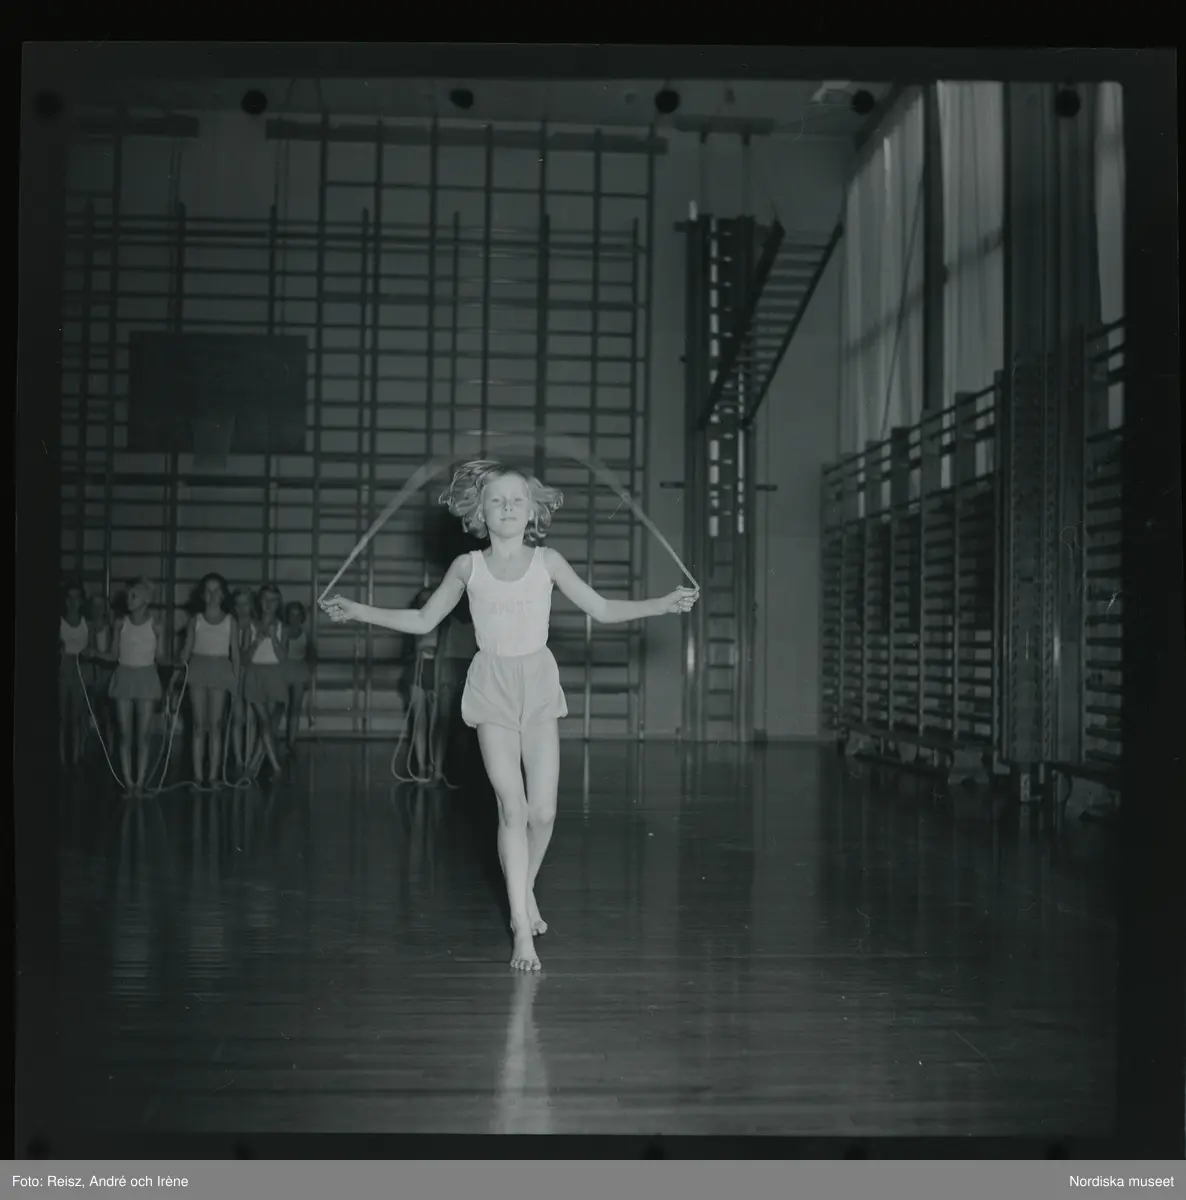Click the jump rope handle in her right-side hand
The height and width of the screenshot is (1200, 1186).
pos(685,600)
